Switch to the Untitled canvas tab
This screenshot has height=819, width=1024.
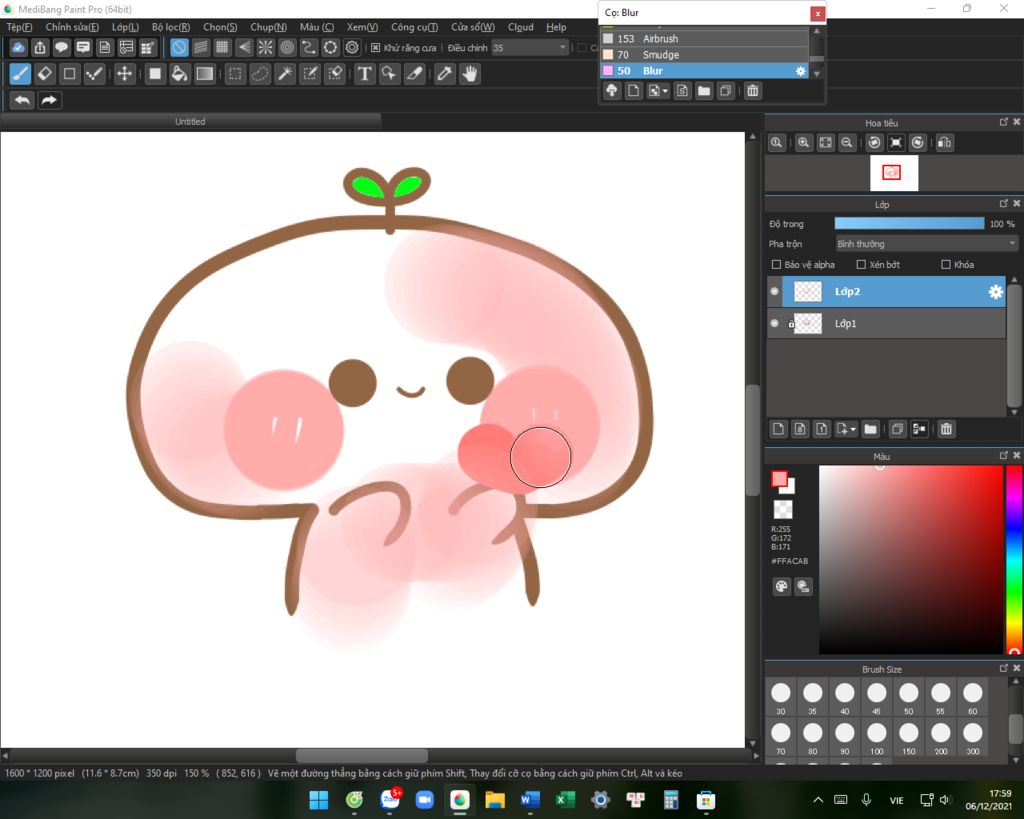tap(190, 121)
